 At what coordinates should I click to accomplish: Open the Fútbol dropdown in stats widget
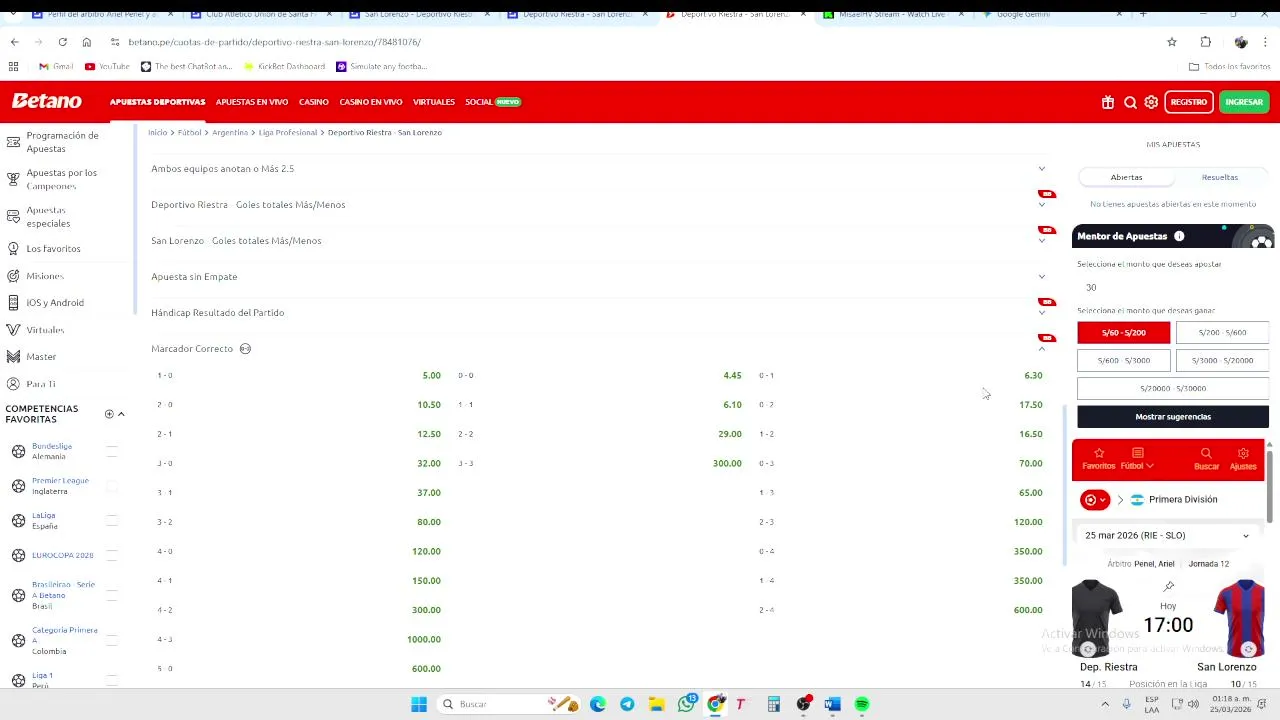[1137, 458]
